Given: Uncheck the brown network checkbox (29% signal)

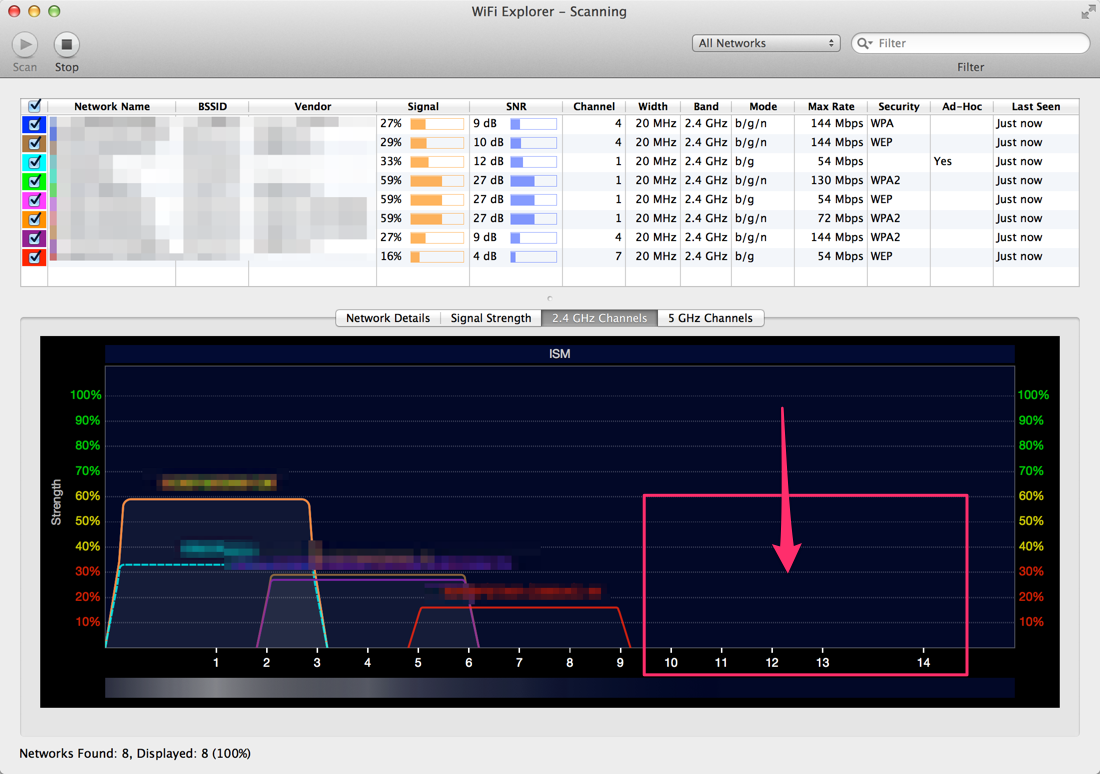Looking at the screenshot, I should tap(34, 143).
